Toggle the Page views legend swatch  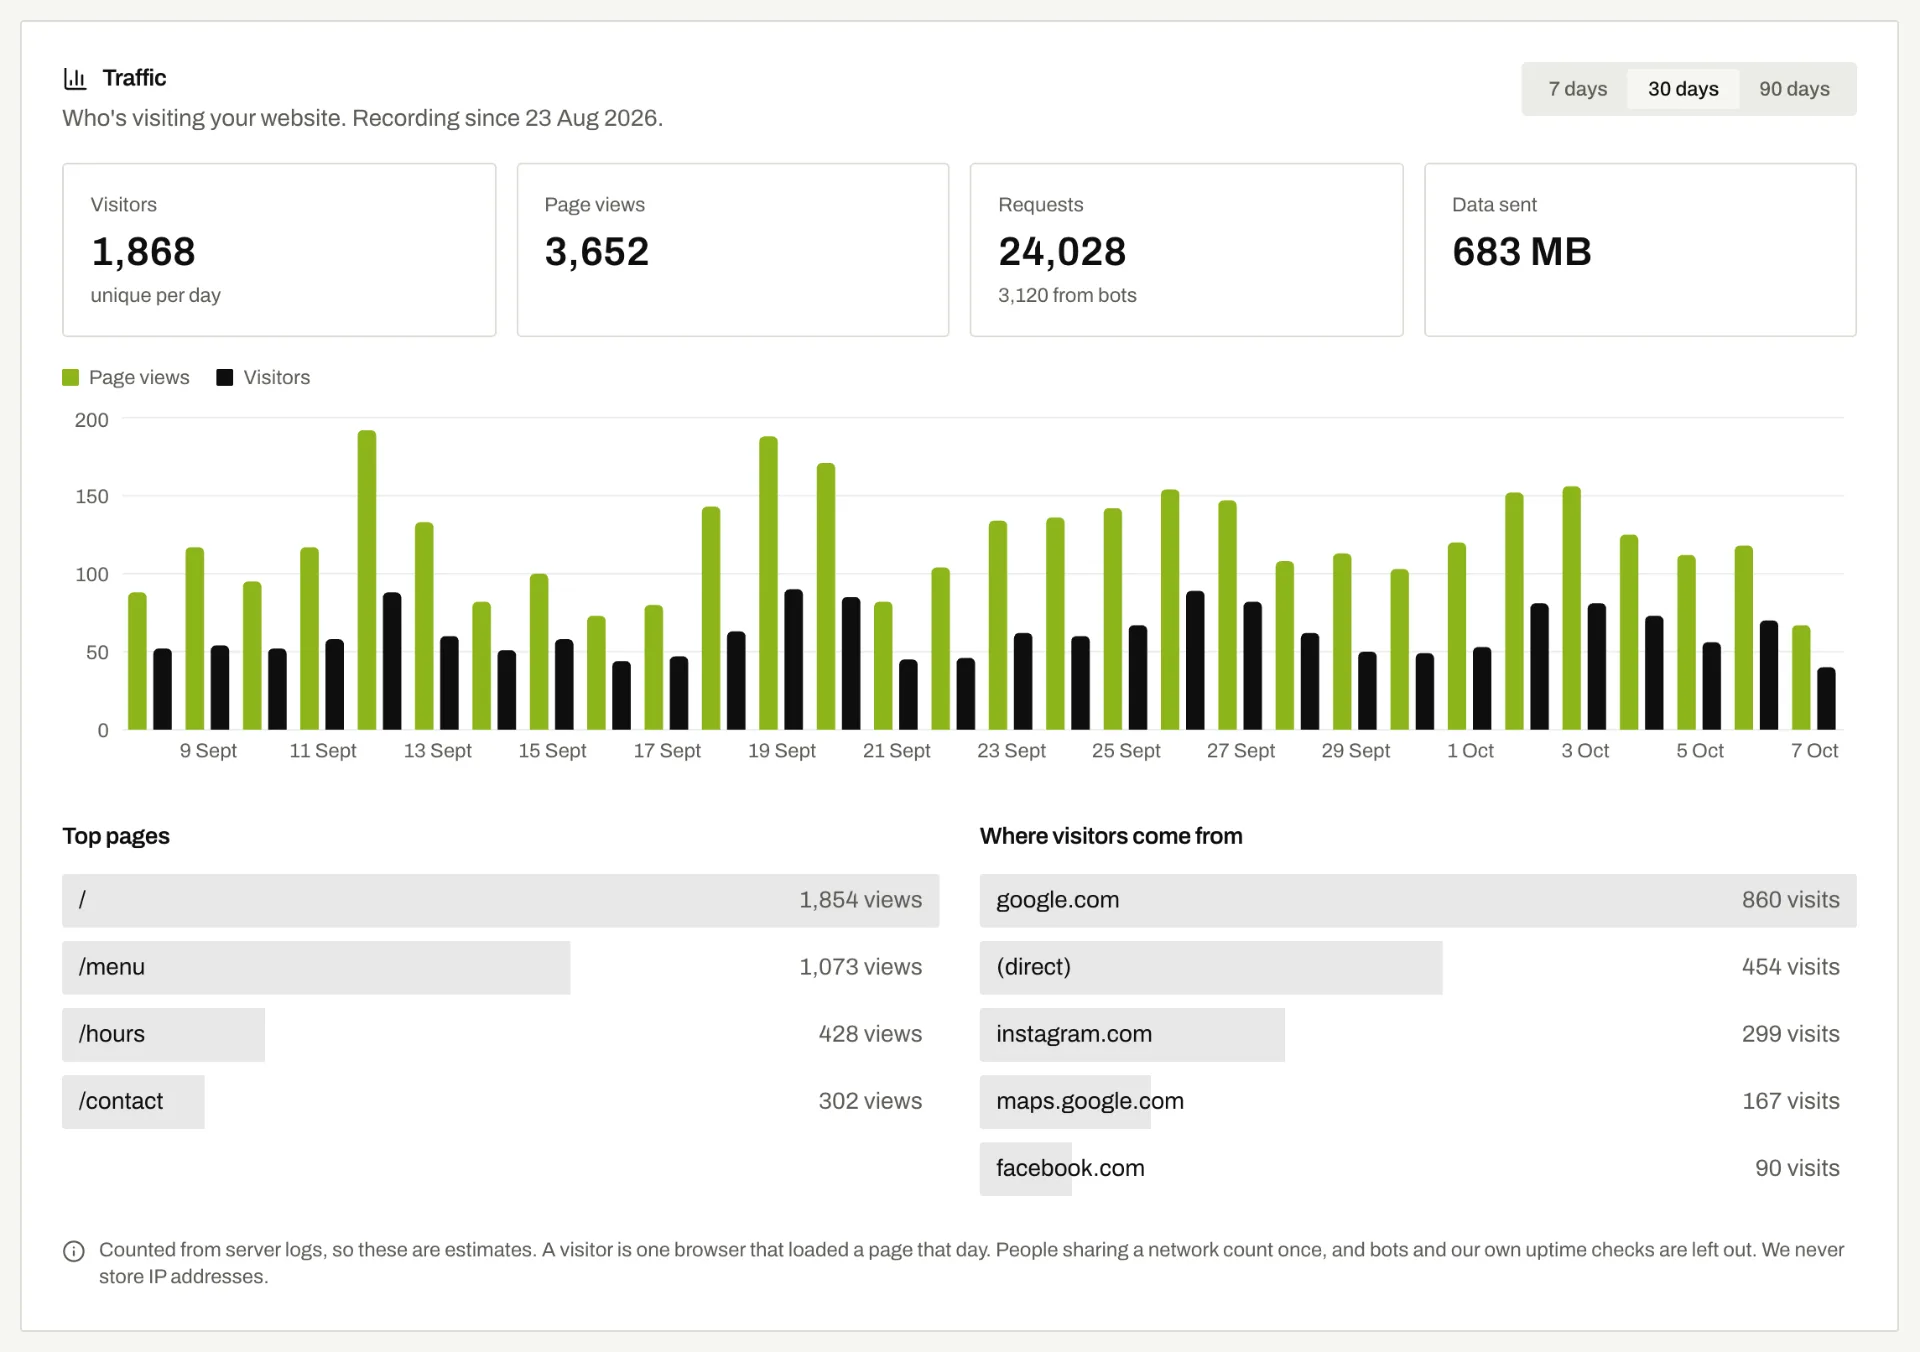tap(70, 377)
